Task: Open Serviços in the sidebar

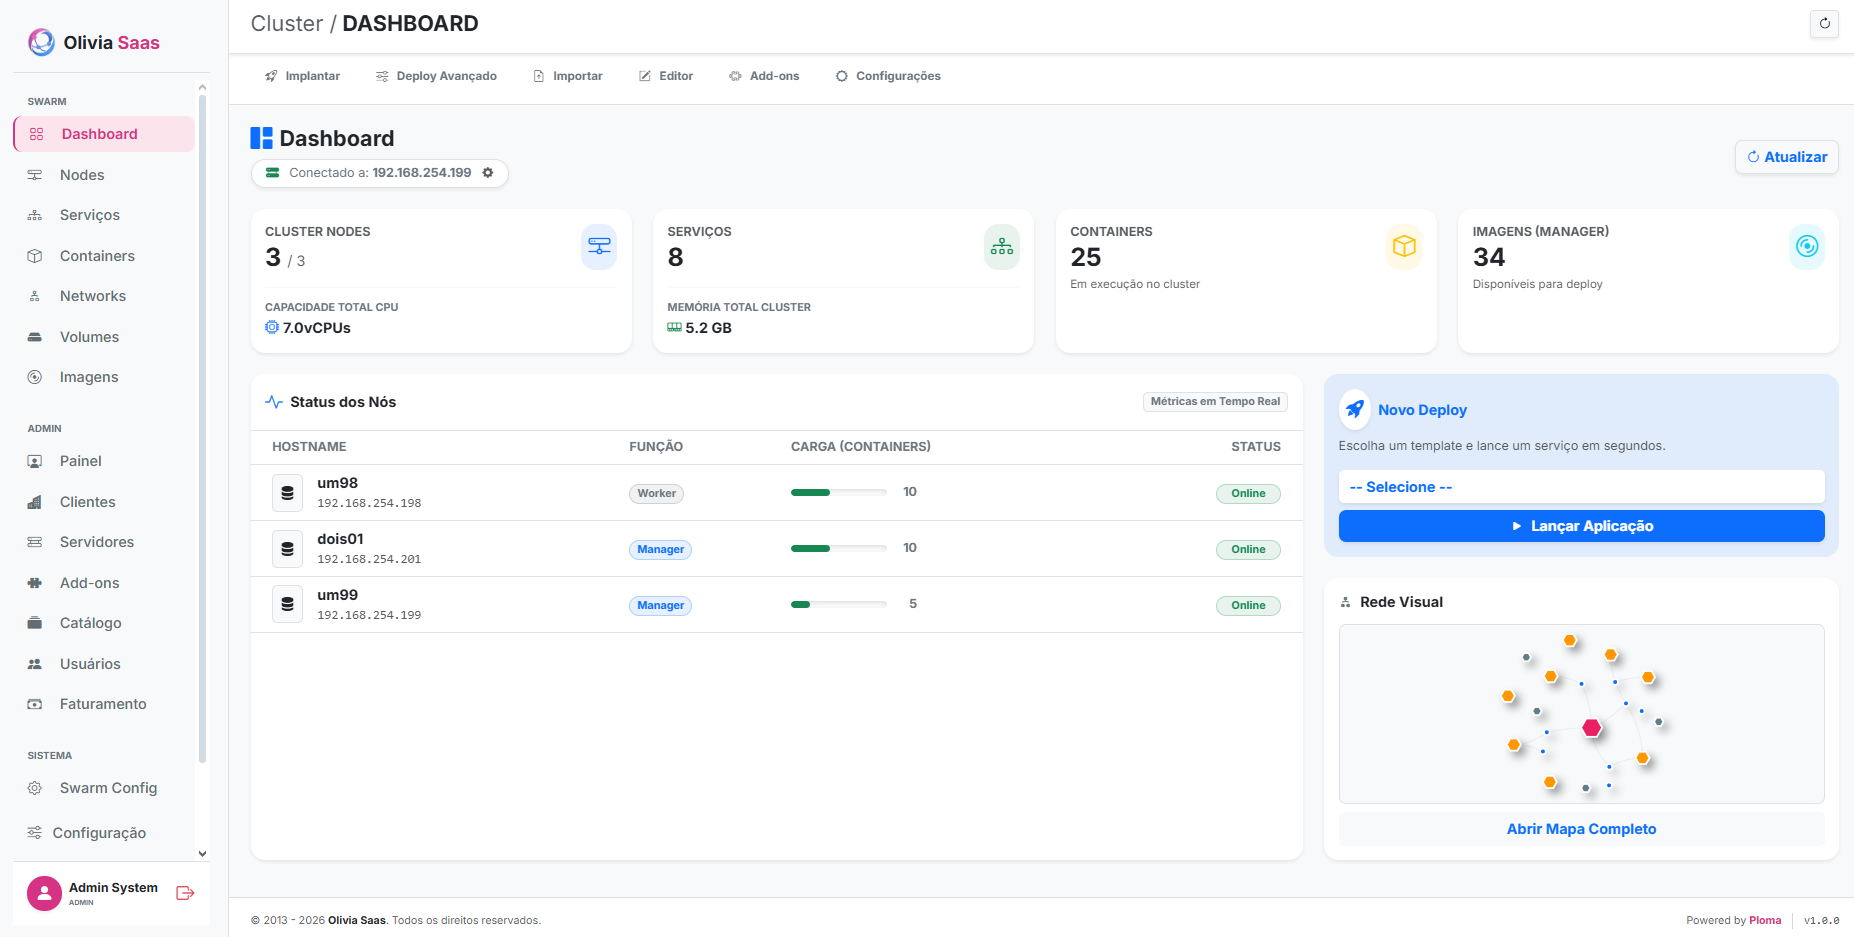Action: pyautogui.click(x=104, y=215)
